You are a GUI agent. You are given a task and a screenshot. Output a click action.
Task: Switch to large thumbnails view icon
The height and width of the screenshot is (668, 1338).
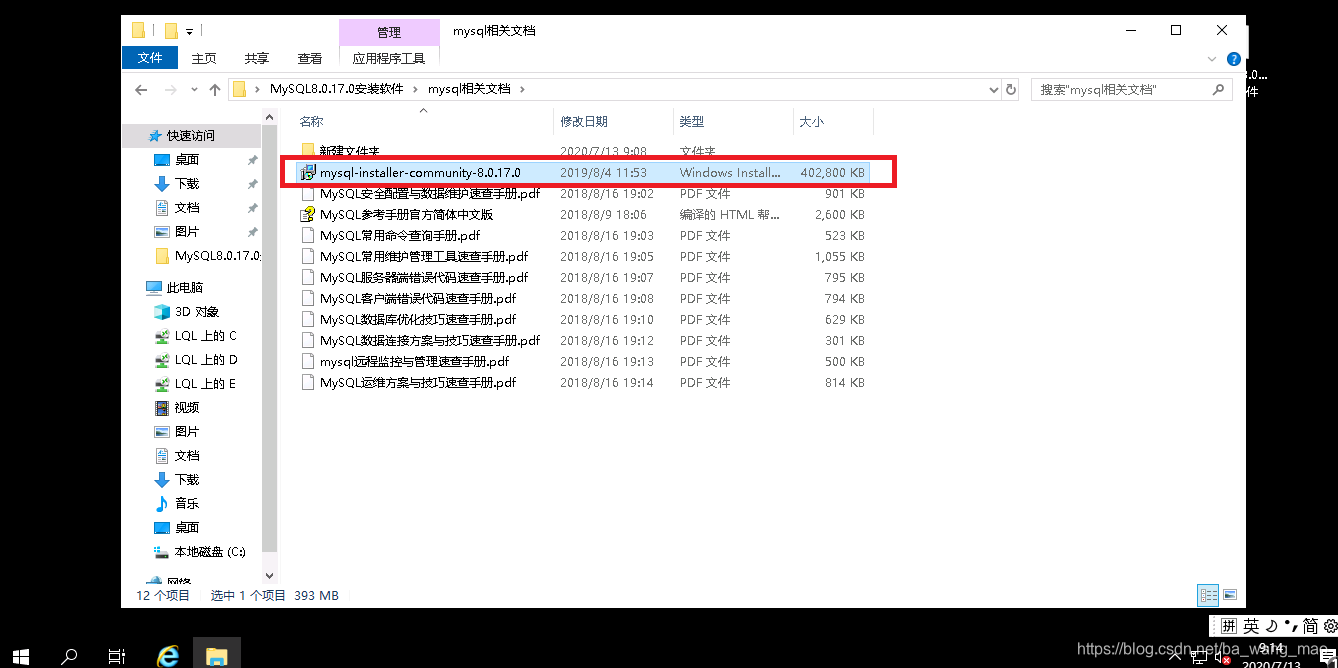1229,595
